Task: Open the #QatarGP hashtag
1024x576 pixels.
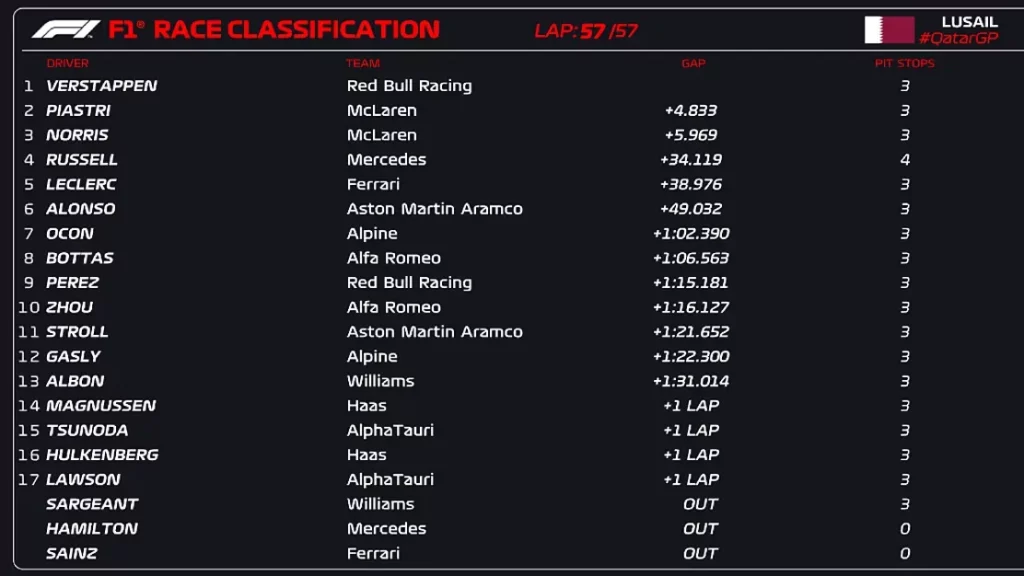Action: tap(958, 38)
